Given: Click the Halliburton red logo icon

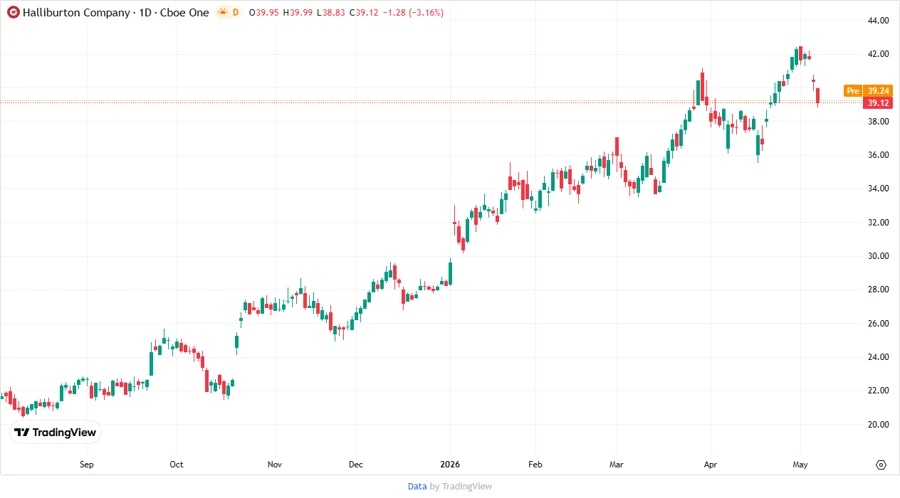Looking at the screenshot, I should 13,12.
